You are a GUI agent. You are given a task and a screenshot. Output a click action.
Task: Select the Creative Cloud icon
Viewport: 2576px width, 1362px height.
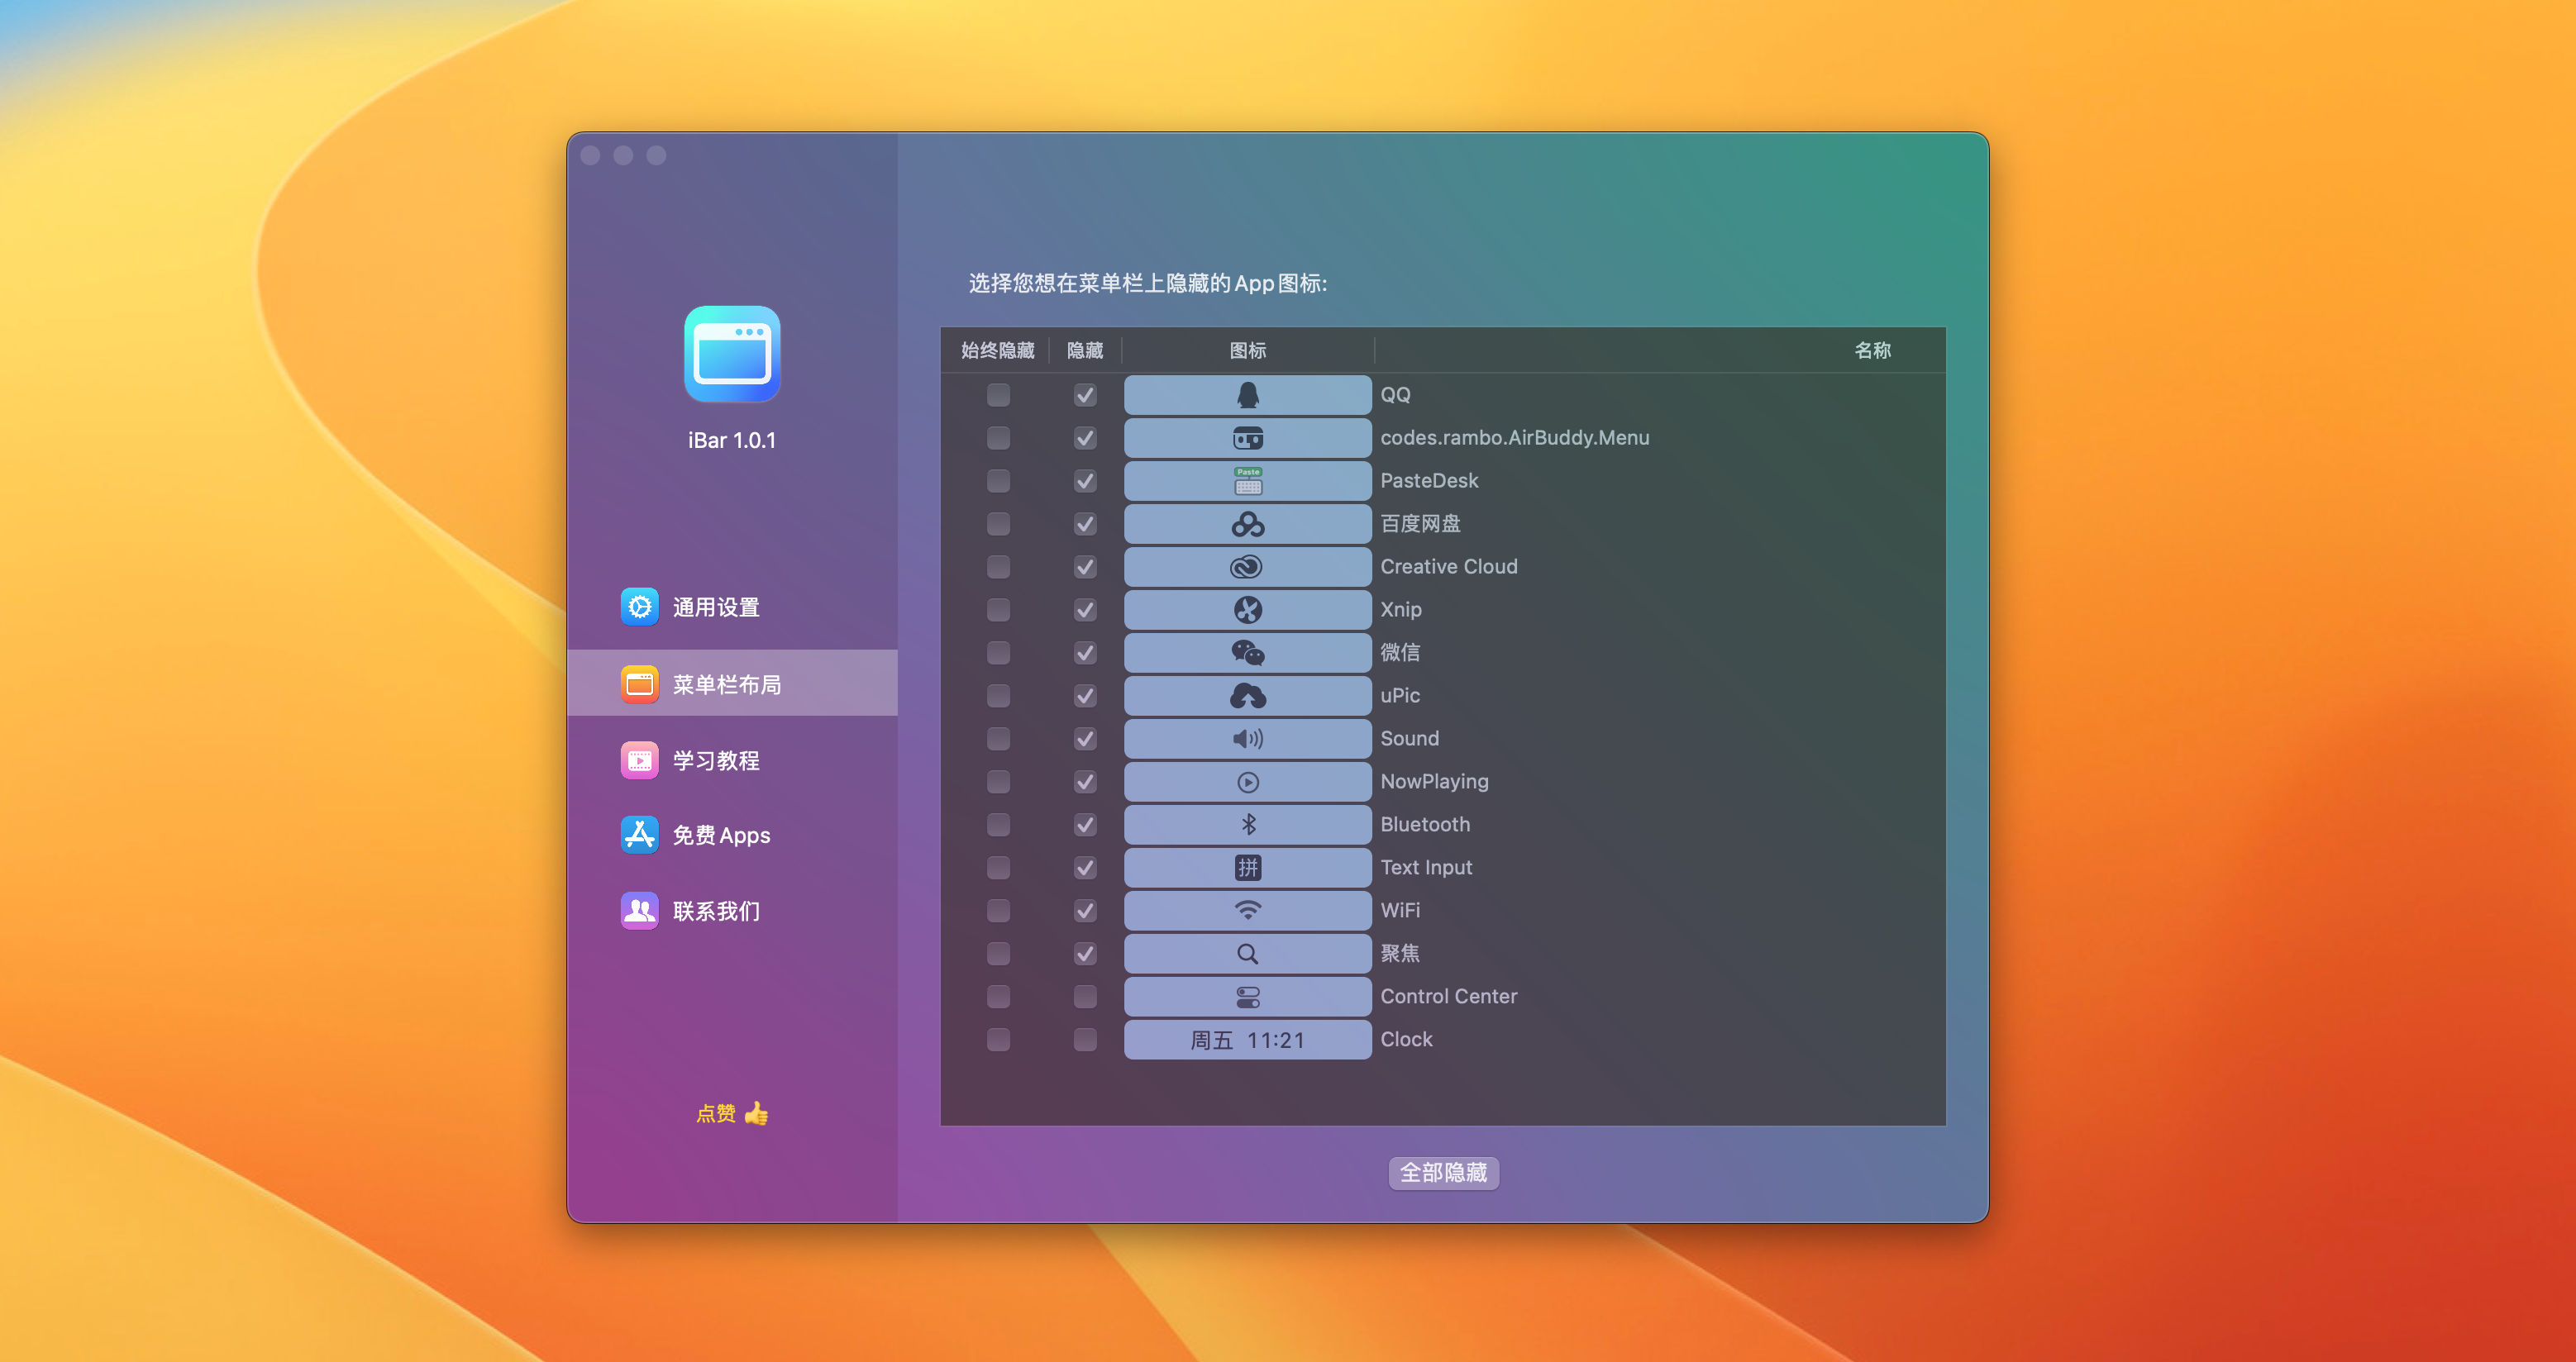coord(1246,567)
